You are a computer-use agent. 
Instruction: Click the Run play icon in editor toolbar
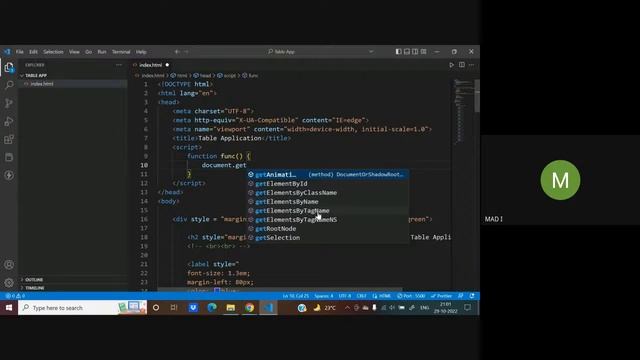coord(451,65)
